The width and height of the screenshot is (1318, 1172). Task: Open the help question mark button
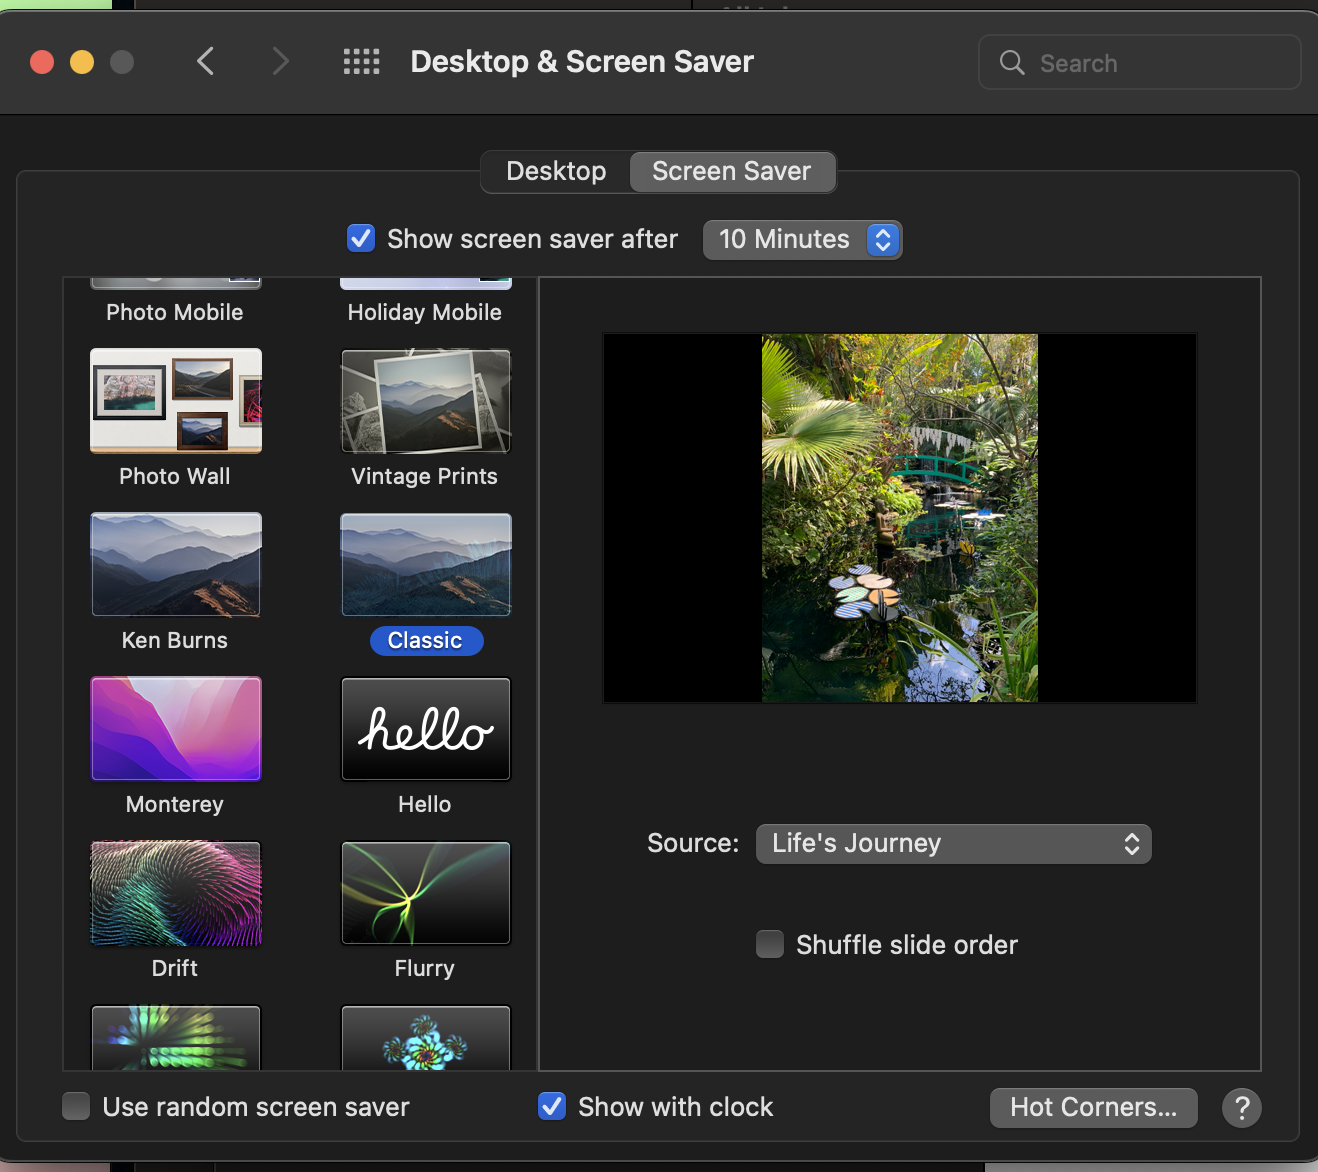1241,1108
